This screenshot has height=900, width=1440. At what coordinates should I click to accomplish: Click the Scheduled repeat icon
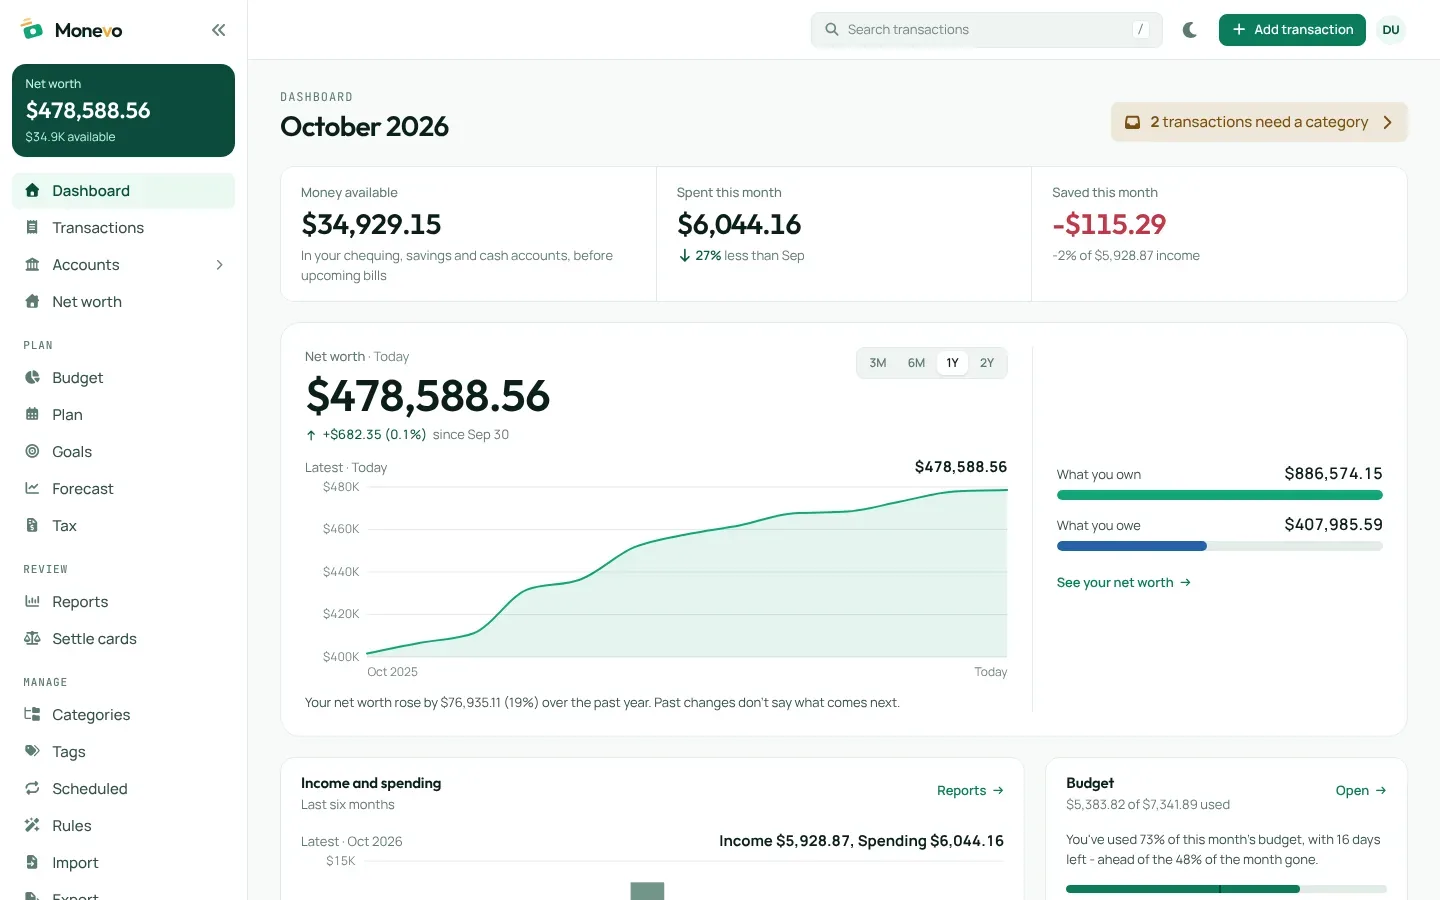pos(32,789)
